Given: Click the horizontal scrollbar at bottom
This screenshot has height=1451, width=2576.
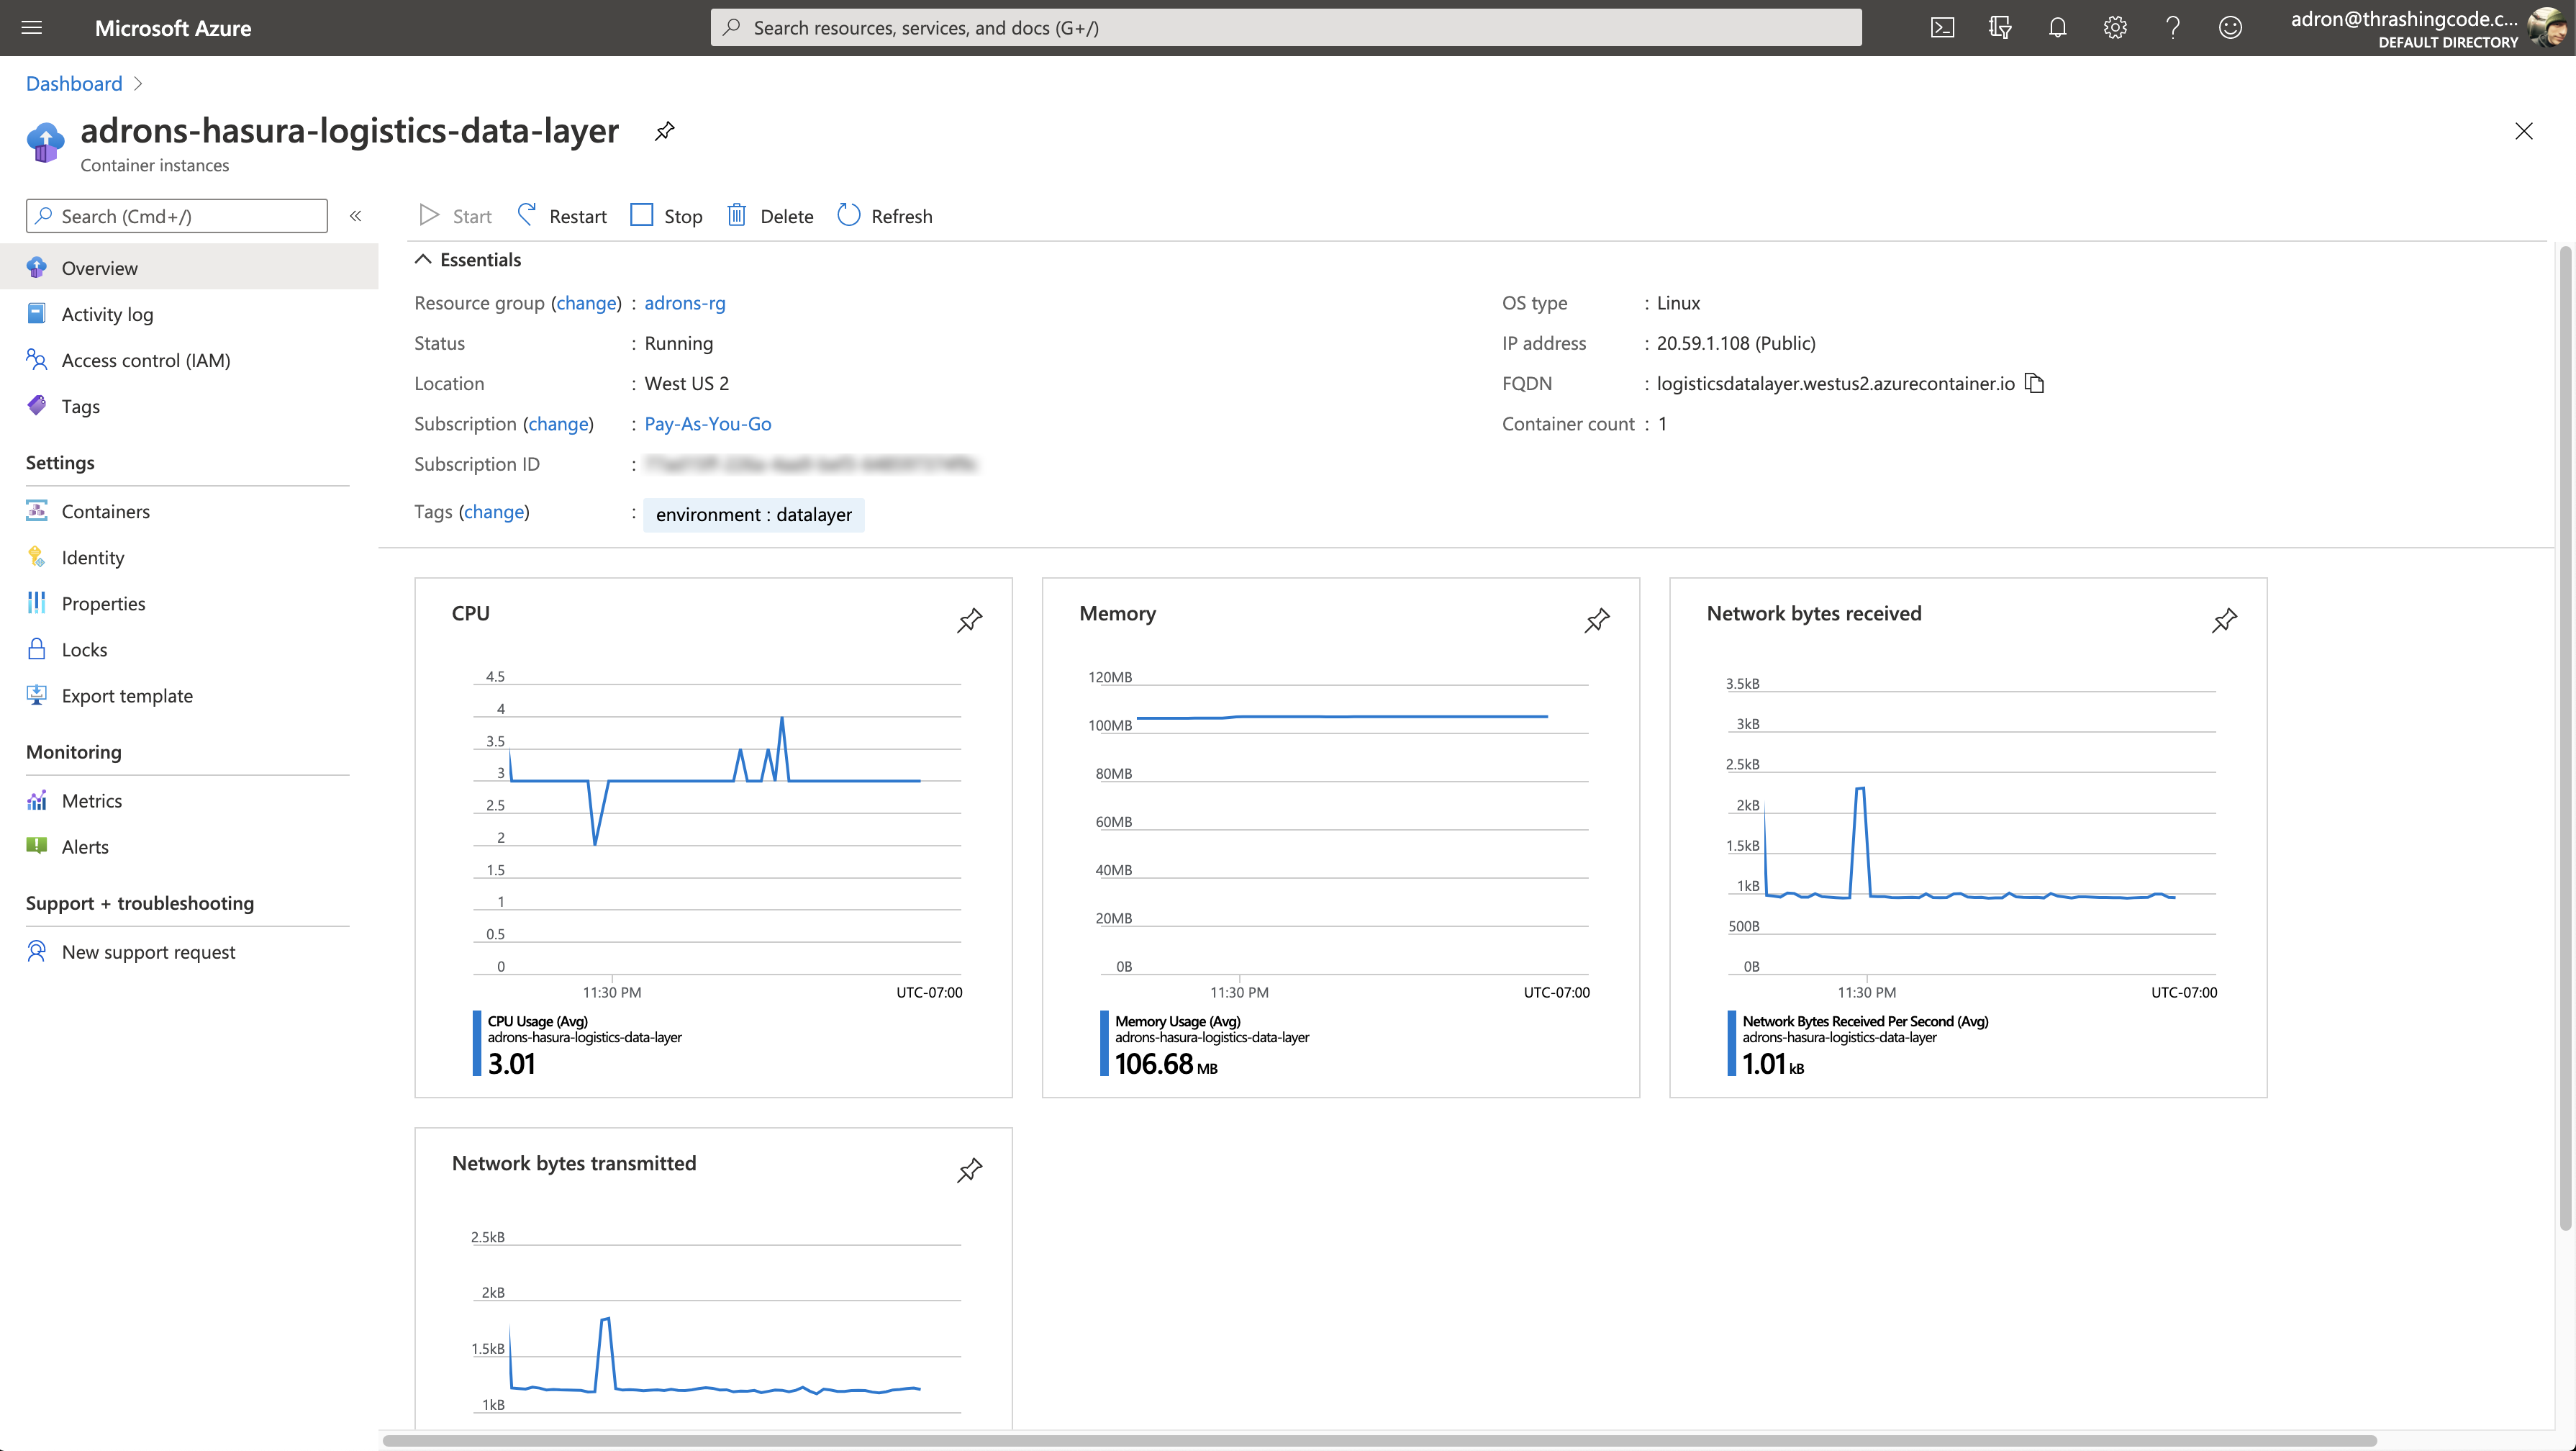Looking at the screenshot, I should (1378, 1441).
